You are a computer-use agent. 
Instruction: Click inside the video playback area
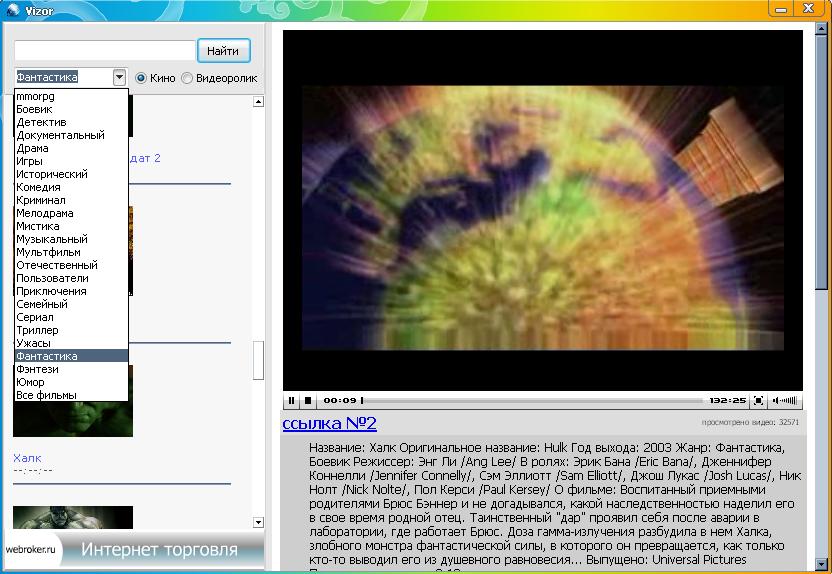click(543, 211)
